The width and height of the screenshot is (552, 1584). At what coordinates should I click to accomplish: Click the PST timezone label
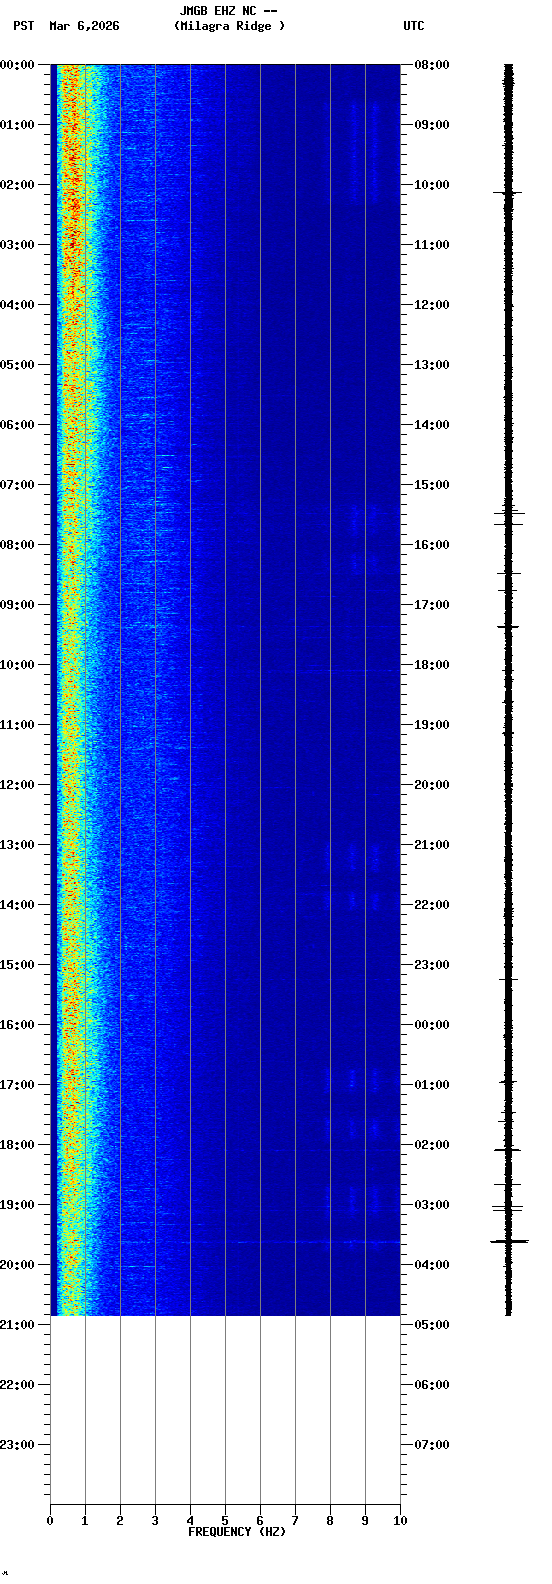(x=23, y=26)
